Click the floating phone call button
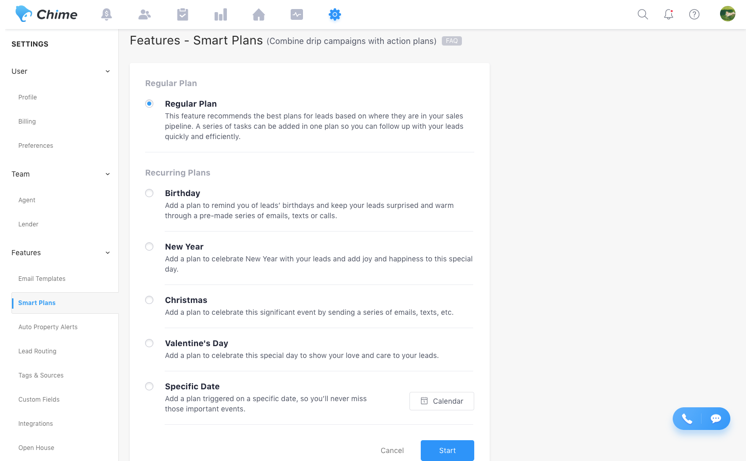750x466 pixels. (x=687, y=419)
